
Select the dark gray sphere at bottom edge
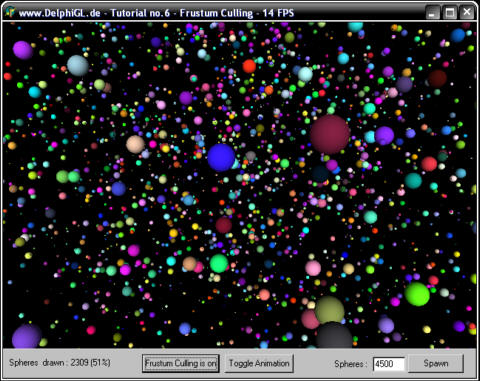click(x=334, y=335)
